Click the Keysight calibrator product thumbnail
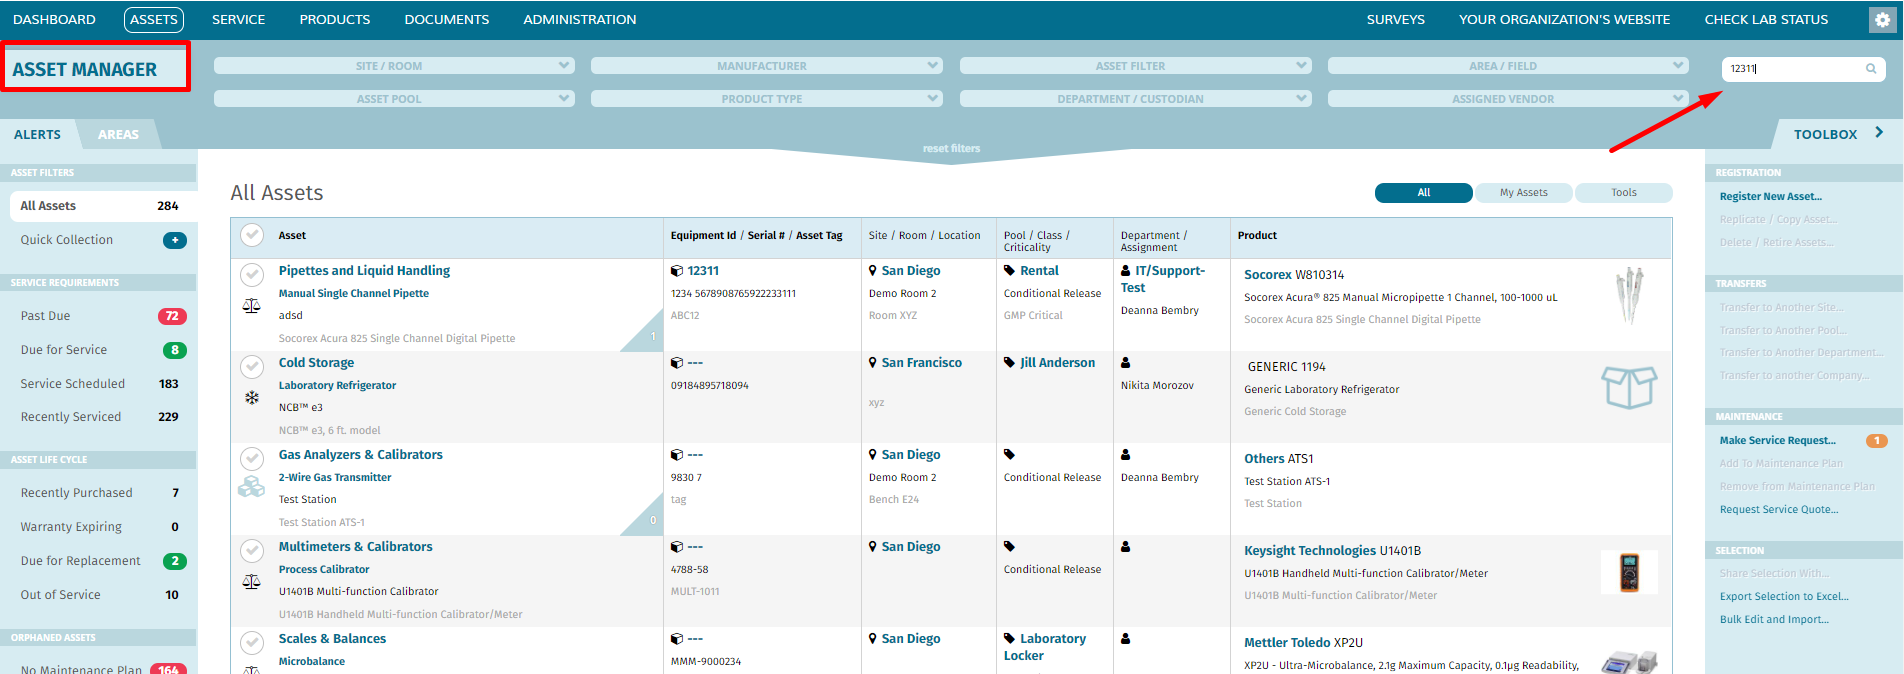Viewport: 1904px width, 674px height. 1630,572
